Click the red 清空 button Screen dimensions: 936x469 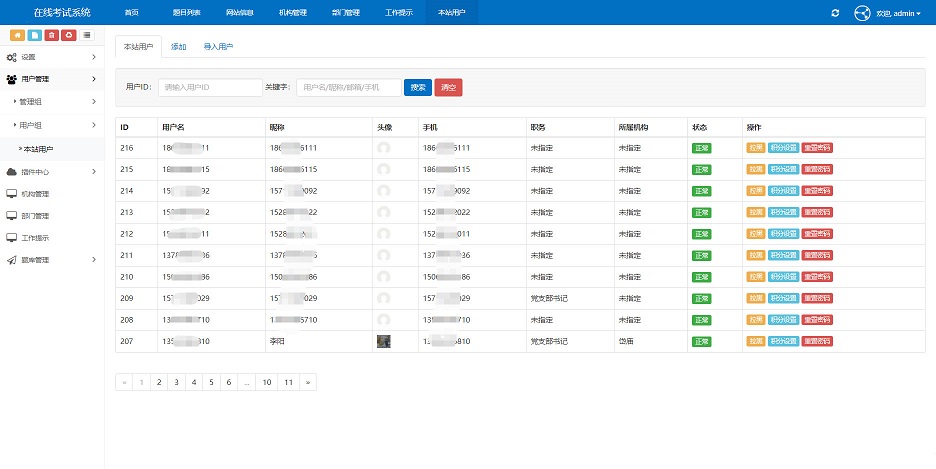click(448, 87)
